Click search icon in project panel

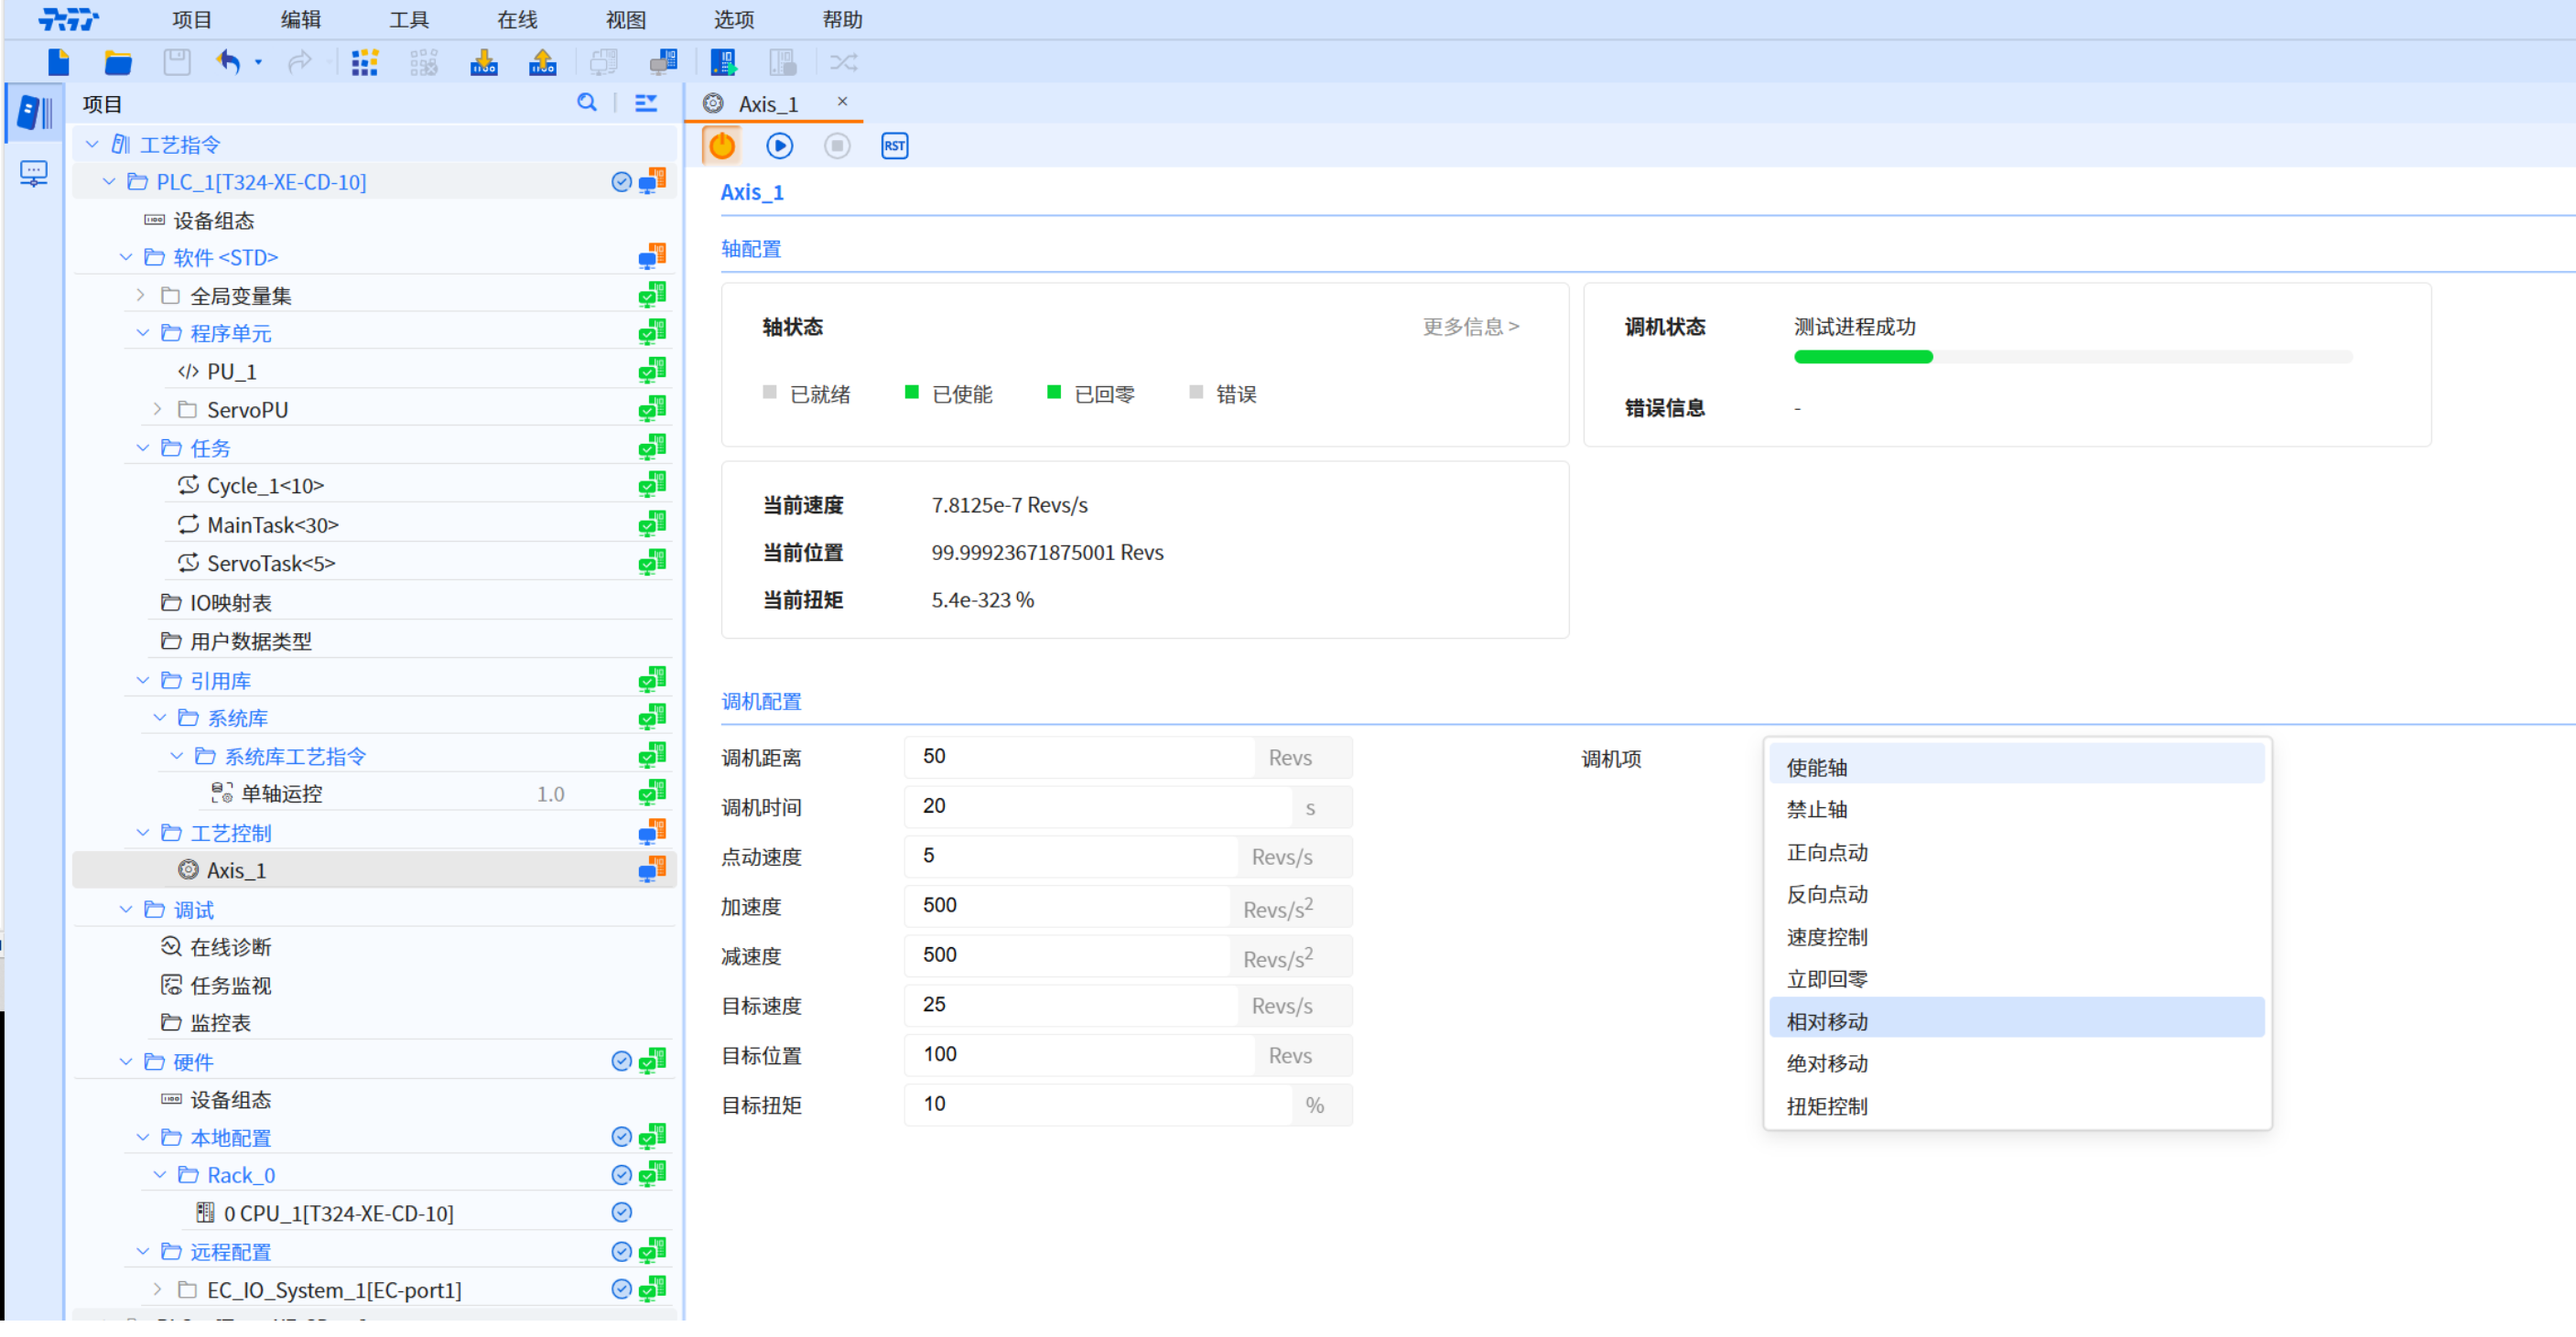pos(587,103)
